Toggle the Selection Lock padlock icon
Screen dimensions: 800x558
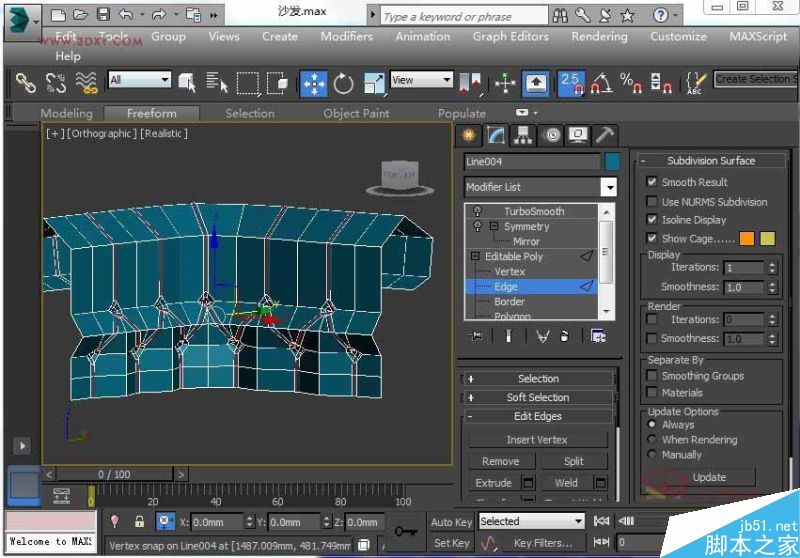(x=138, y=521)
